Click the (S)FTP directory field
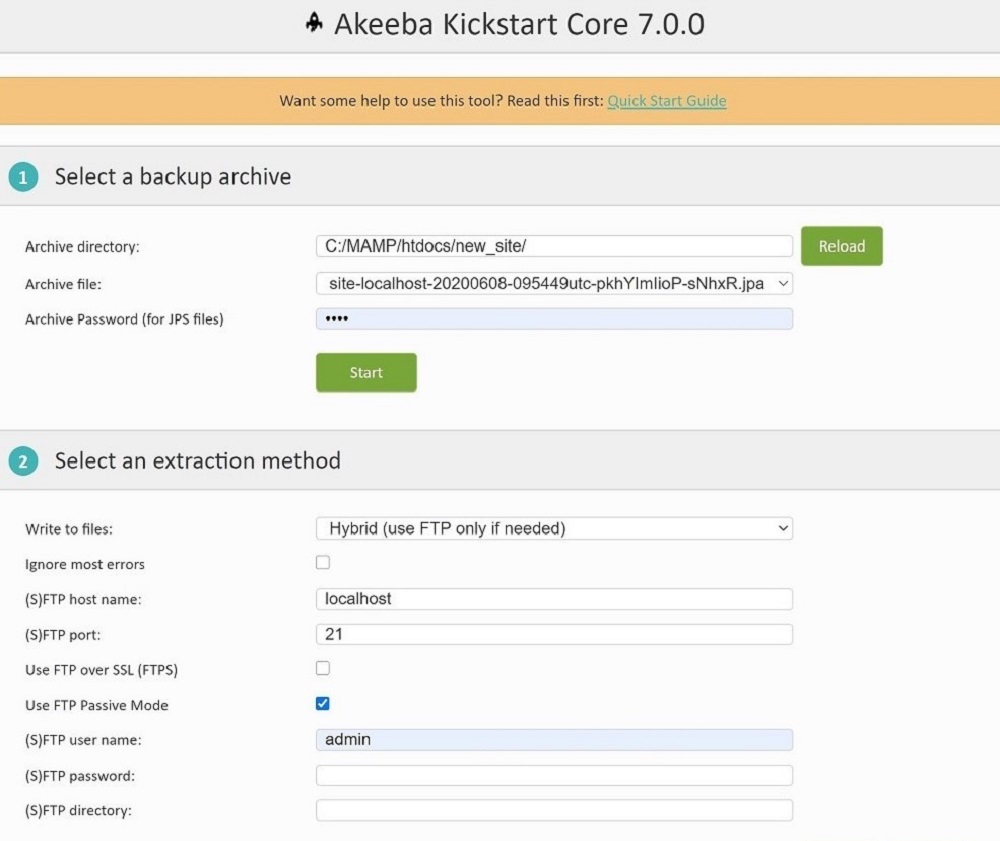This screenshot has height=841, width=1000. (554, 810)
